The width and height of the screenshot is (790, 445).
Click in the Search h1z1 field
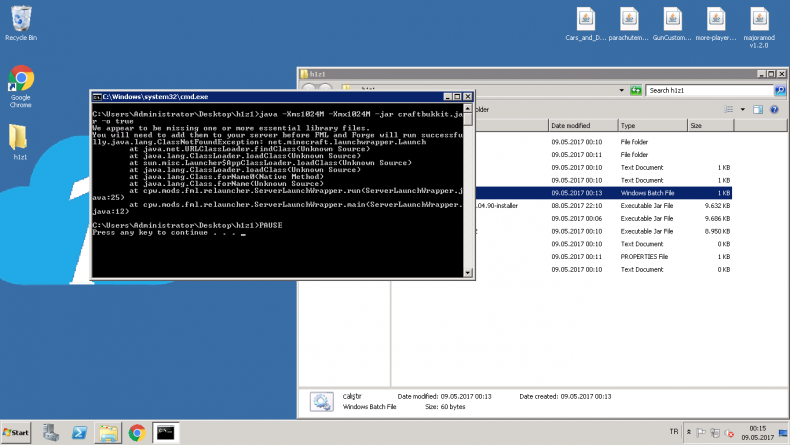(709, 90)
